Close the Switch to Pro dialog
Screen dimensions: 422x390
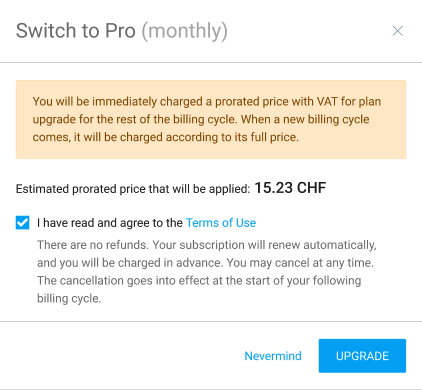click(397, 31)
